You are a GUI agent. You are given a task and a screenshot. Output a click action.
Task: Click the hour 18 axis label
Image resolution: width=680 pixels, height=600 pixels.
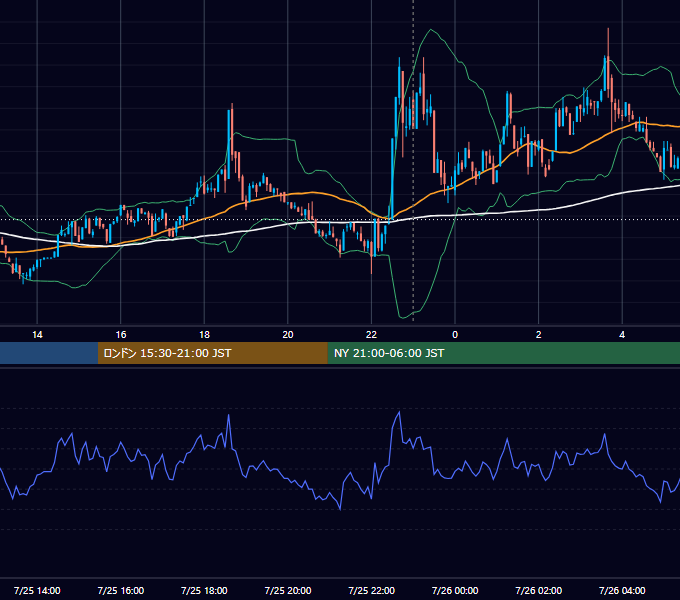(204, 335)
